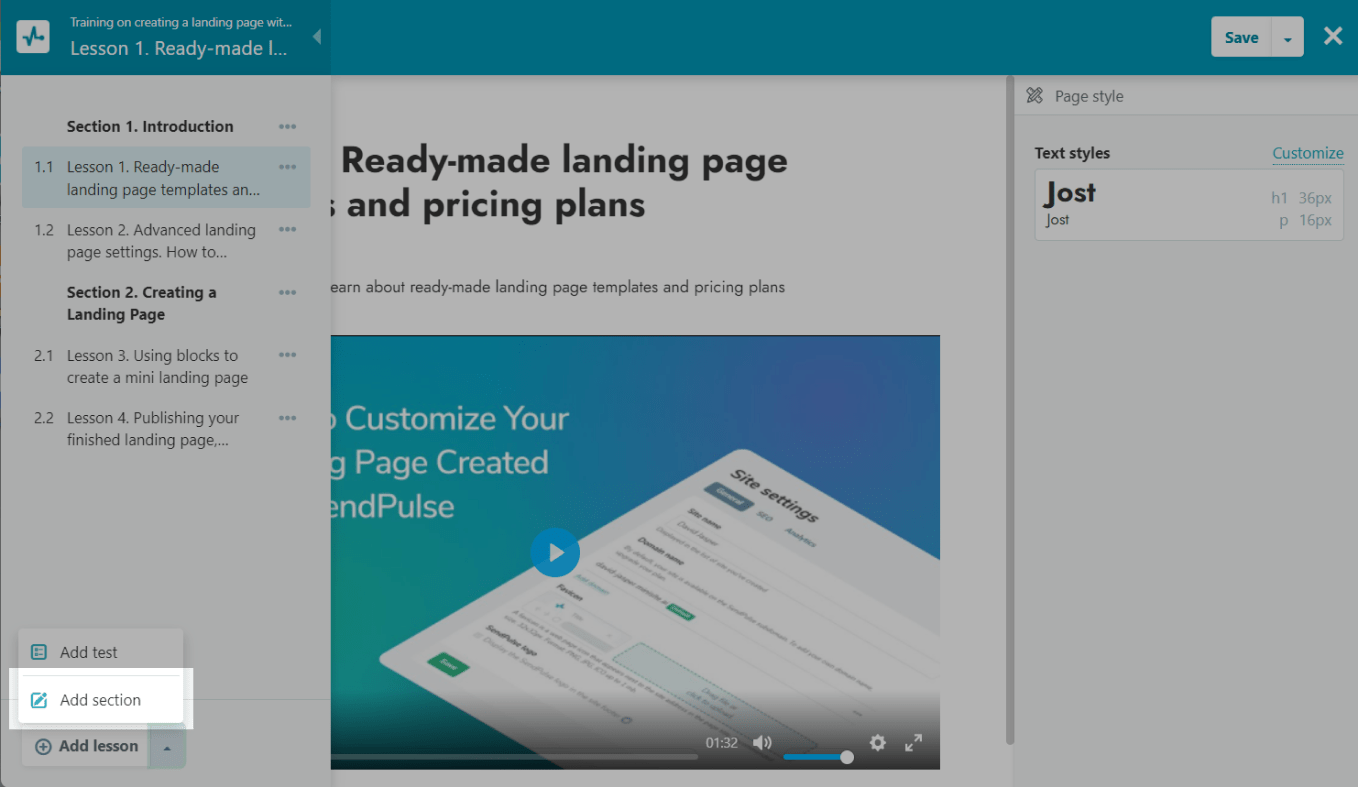Collapse the sidebar with the left arrow
Screen dimensions: 1358x787
(317, 37)
